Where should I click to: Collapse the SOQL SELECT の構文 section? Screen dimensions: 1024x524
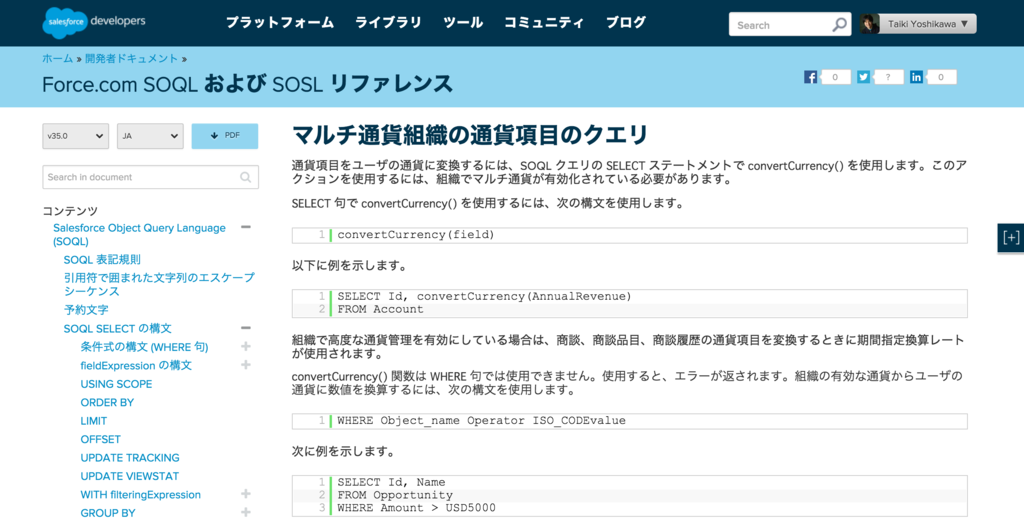coord(246,328)
